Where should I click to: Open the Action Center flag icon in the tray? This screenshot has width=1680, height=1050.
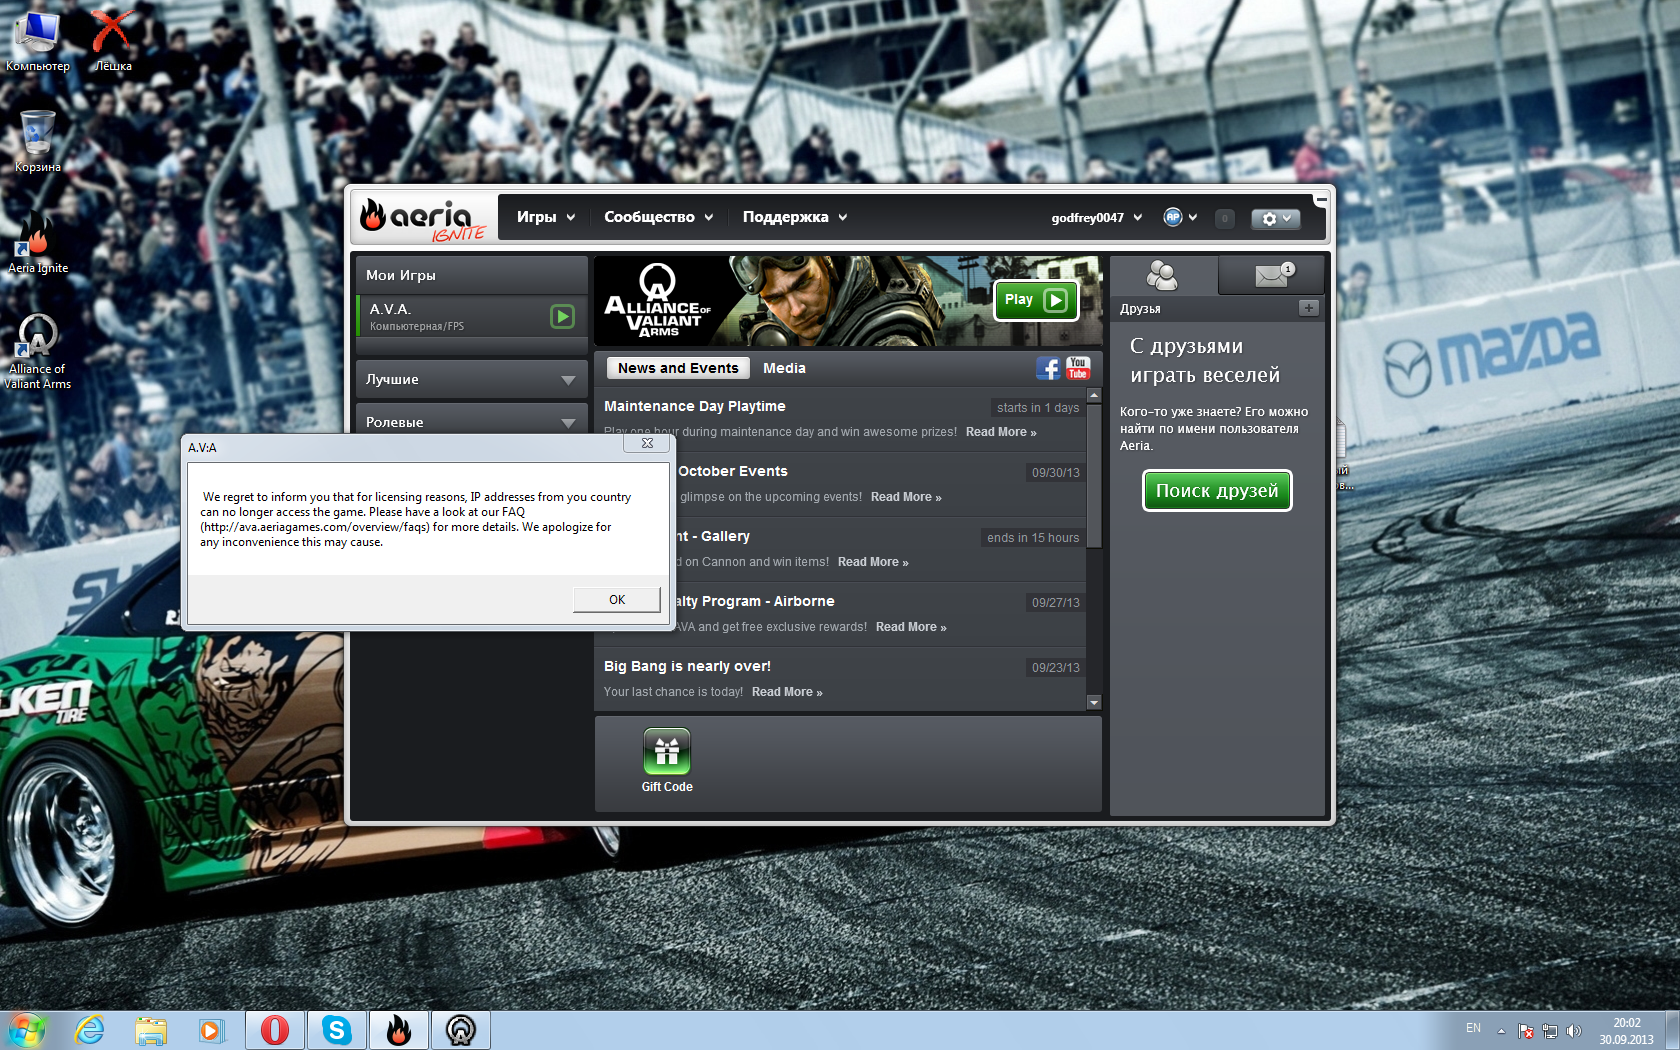1525,1031
